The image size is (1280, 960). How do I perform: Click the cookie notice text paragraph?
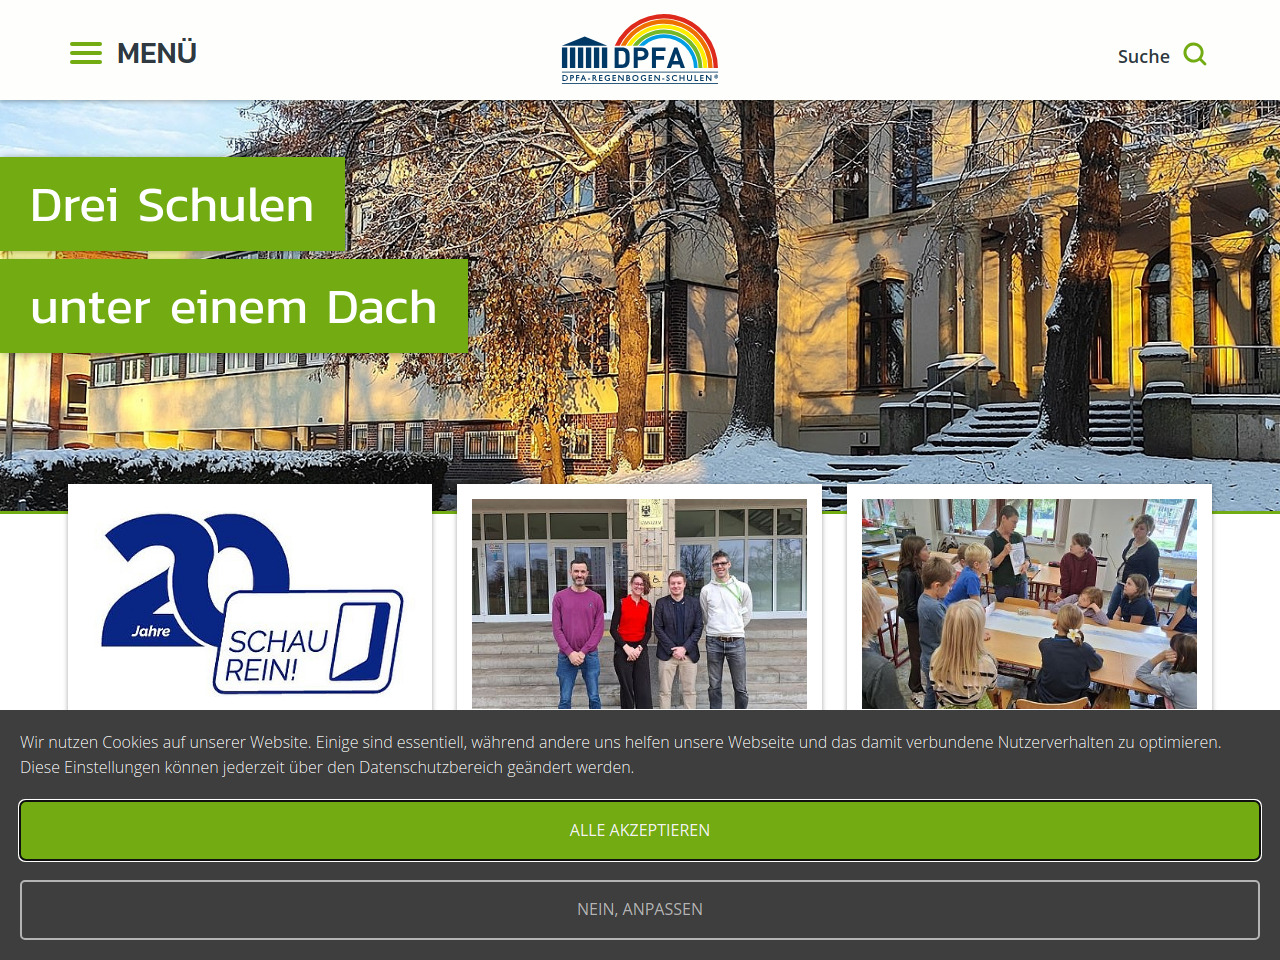click(620, 755)
